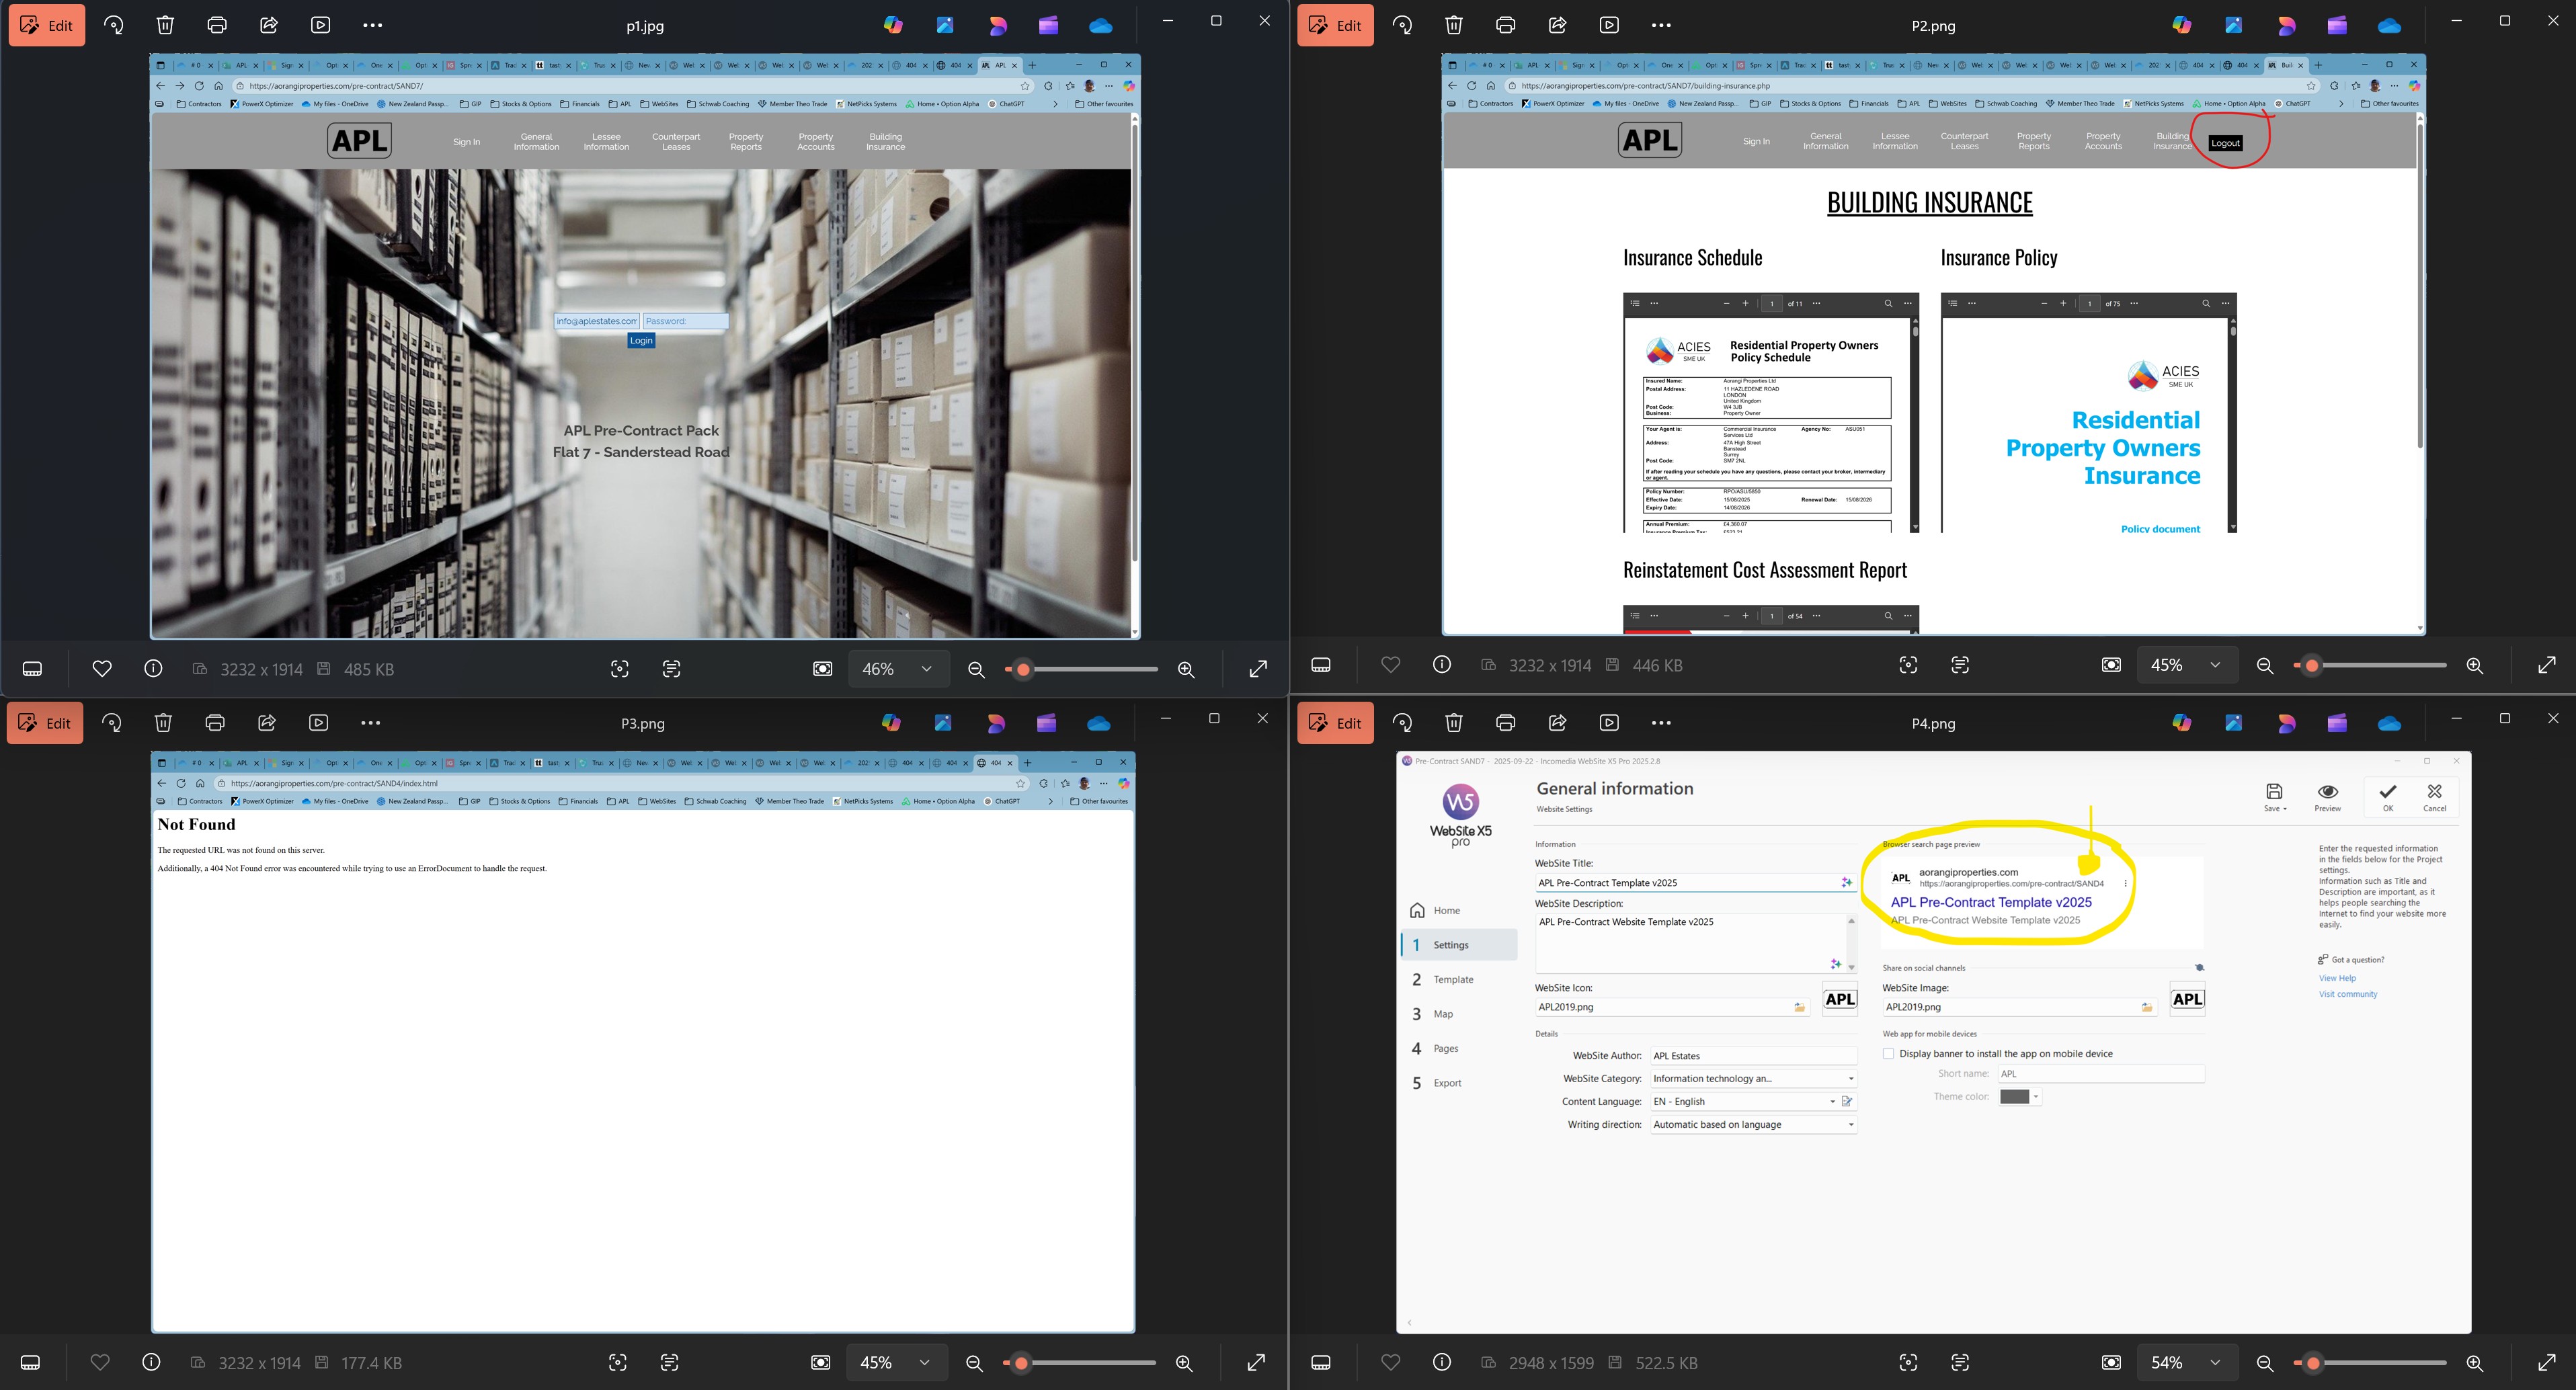The height and width of the screenshot is (1390, 2576).
Task: Open the three-dots menu in the P3.png window
Action: (370, 723)
